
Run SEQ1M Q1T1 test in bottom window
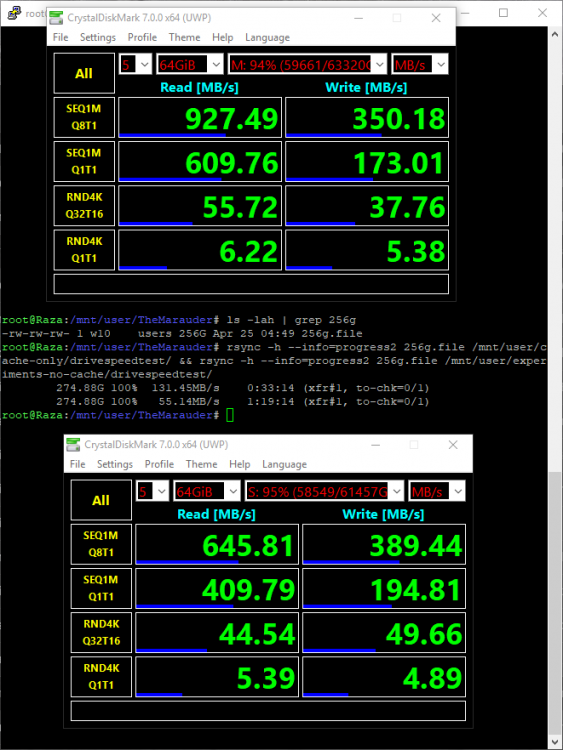[101, 588]
